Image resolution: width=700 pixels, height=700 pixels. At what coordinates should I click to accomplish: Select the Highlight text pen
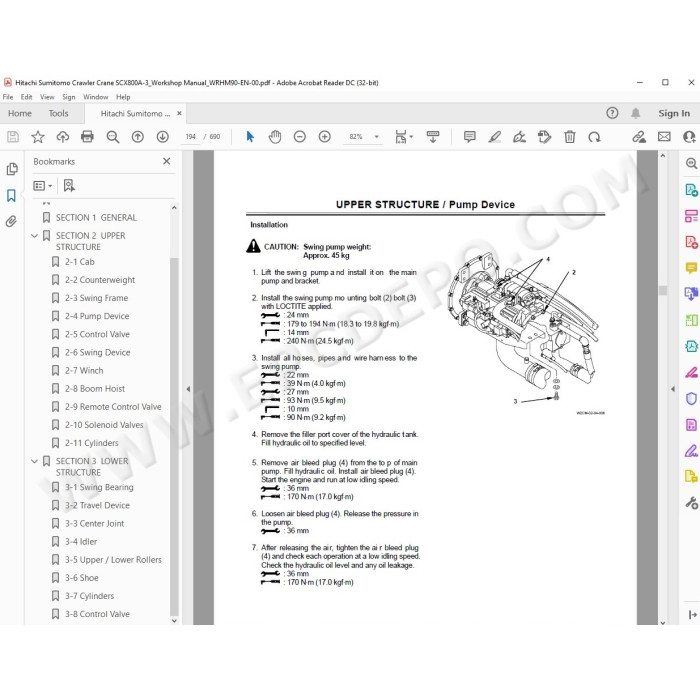coord(495,137)
